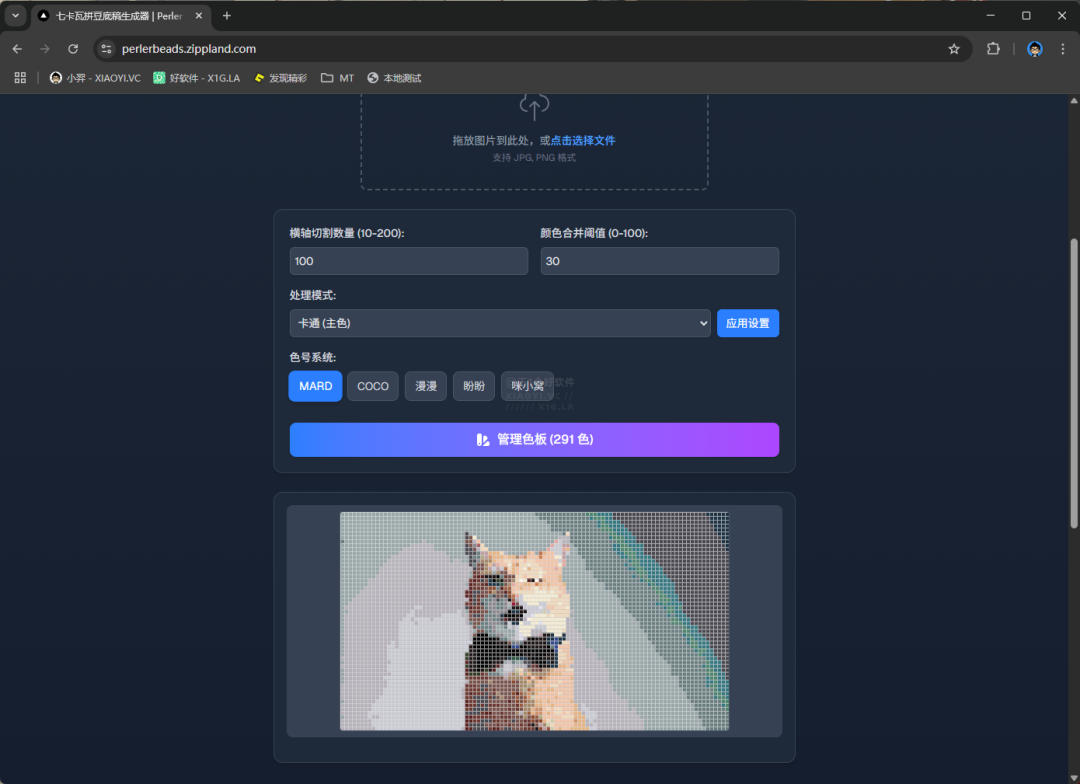Screen dimensions: 1080x784
Task: Click the address bar URL
Action: click(189, 49)
